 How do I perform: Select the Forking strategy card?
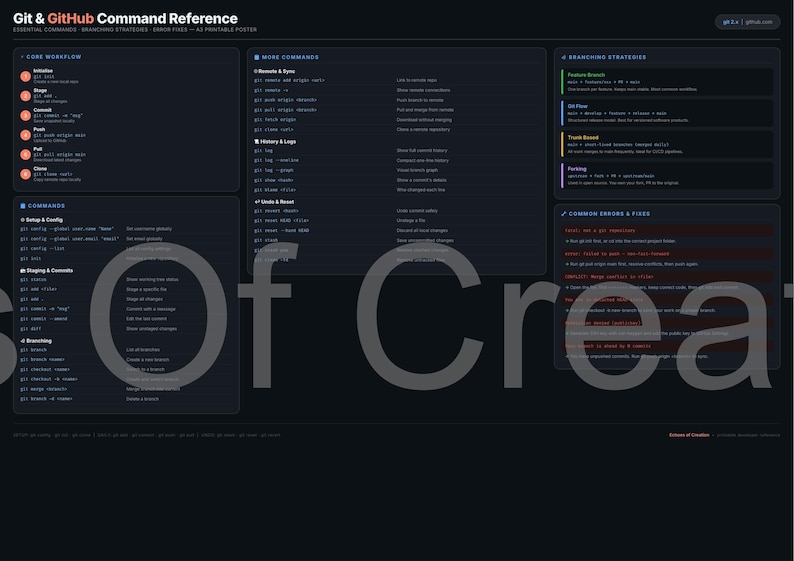tap(667, 176)
